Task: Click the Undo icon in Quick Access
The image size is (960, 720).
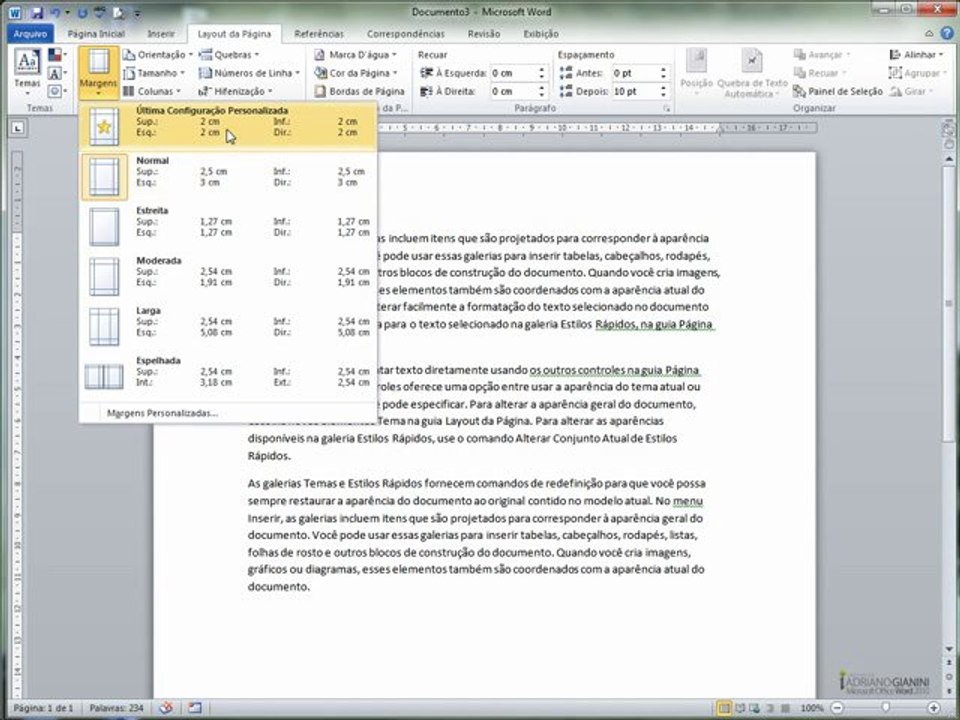Action: (x=56, y=12)
